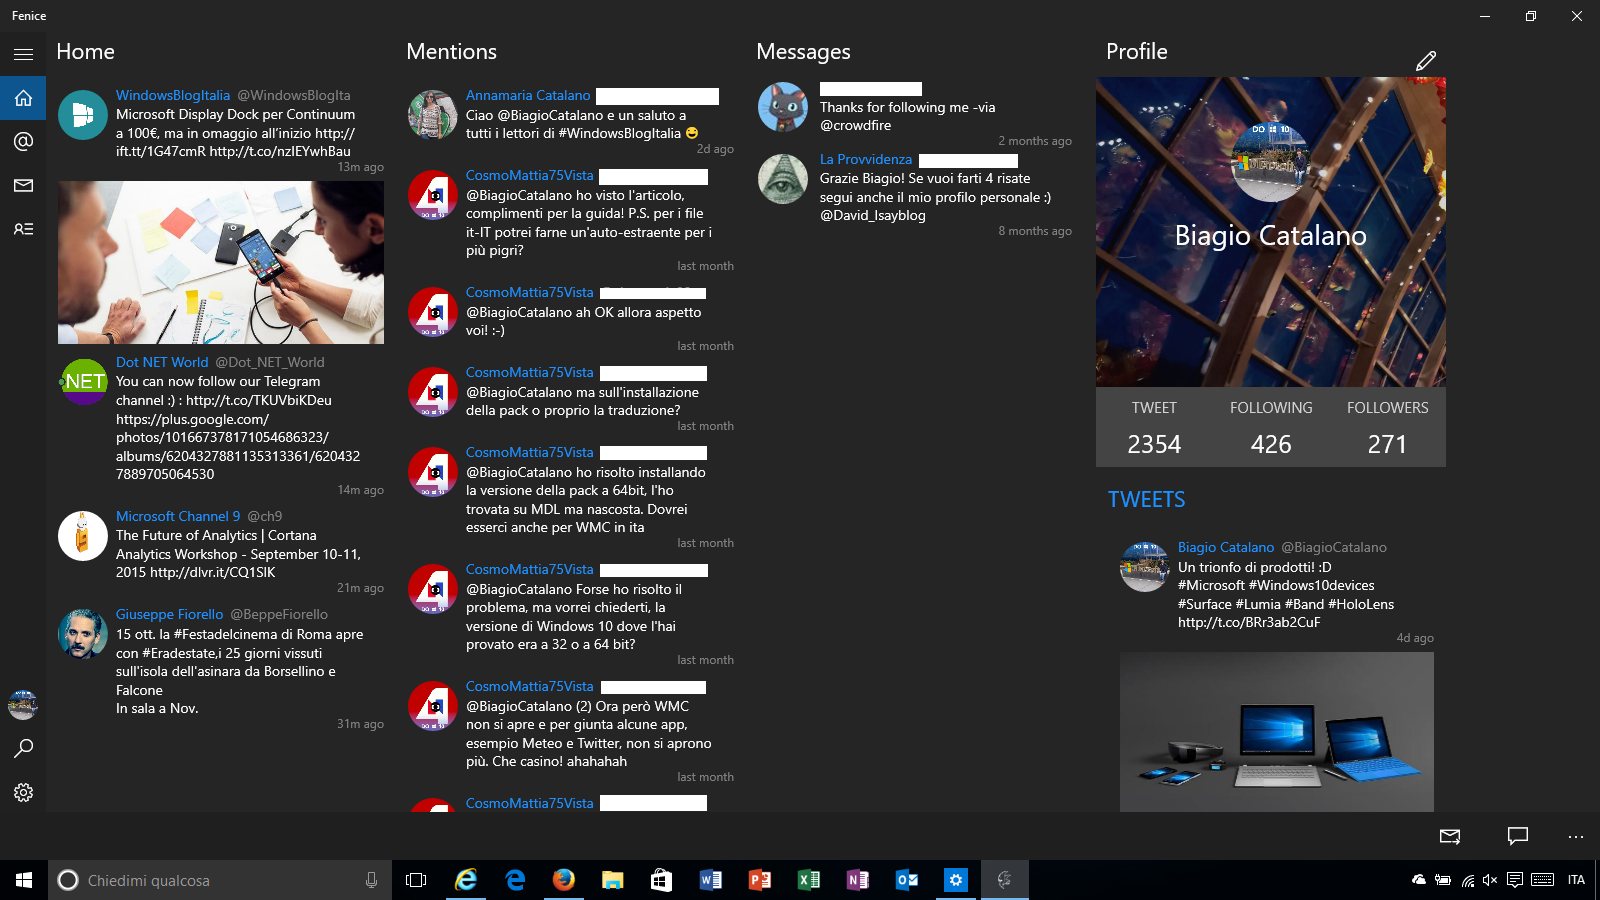The width and height of the screenshot is (1600, 900).
Task: Click the Home column header
Action: point(85,51)
